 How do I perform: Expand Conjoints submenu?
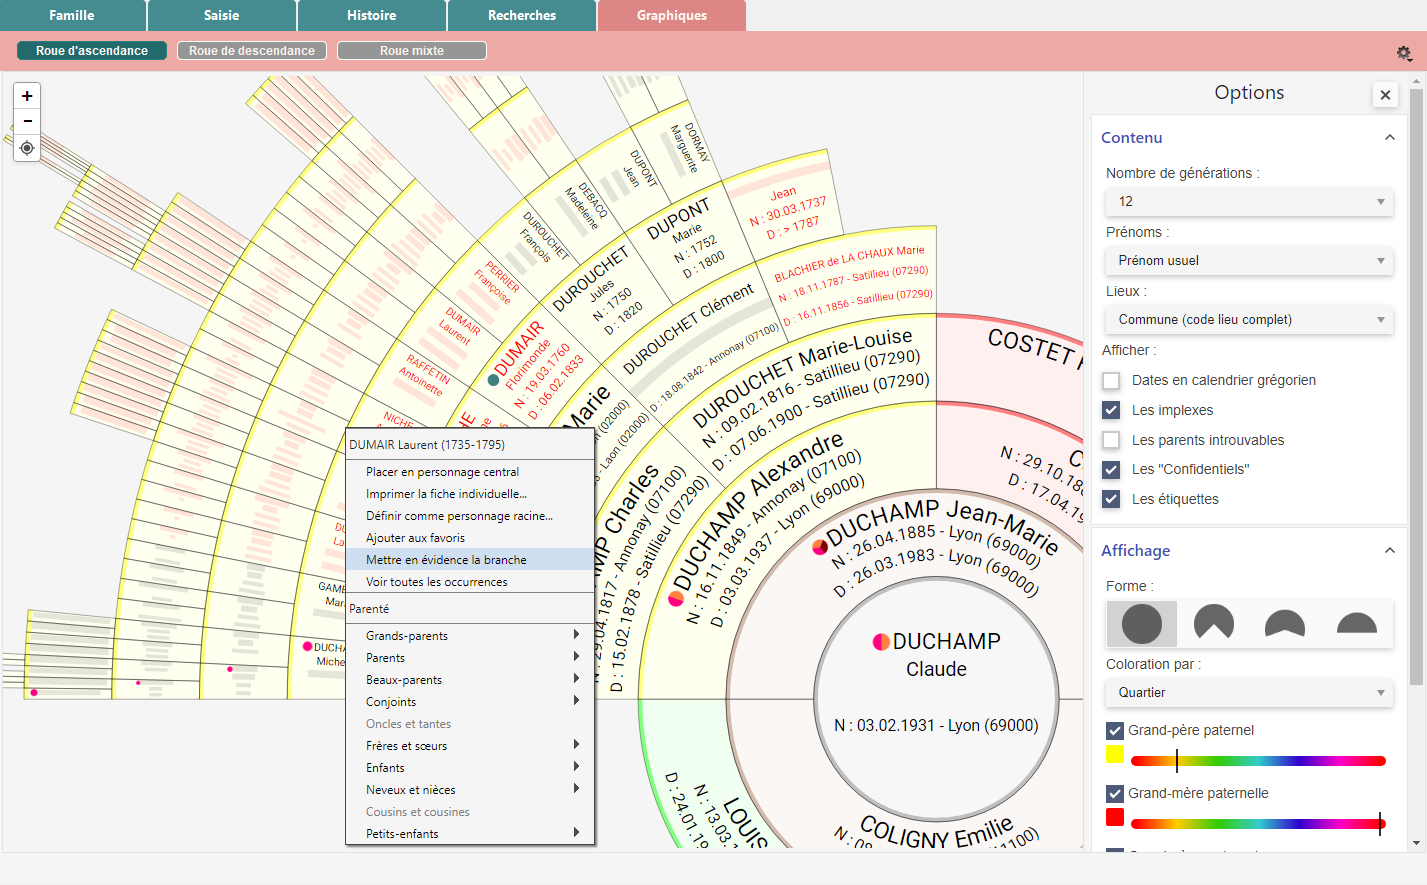coord(470,702)
